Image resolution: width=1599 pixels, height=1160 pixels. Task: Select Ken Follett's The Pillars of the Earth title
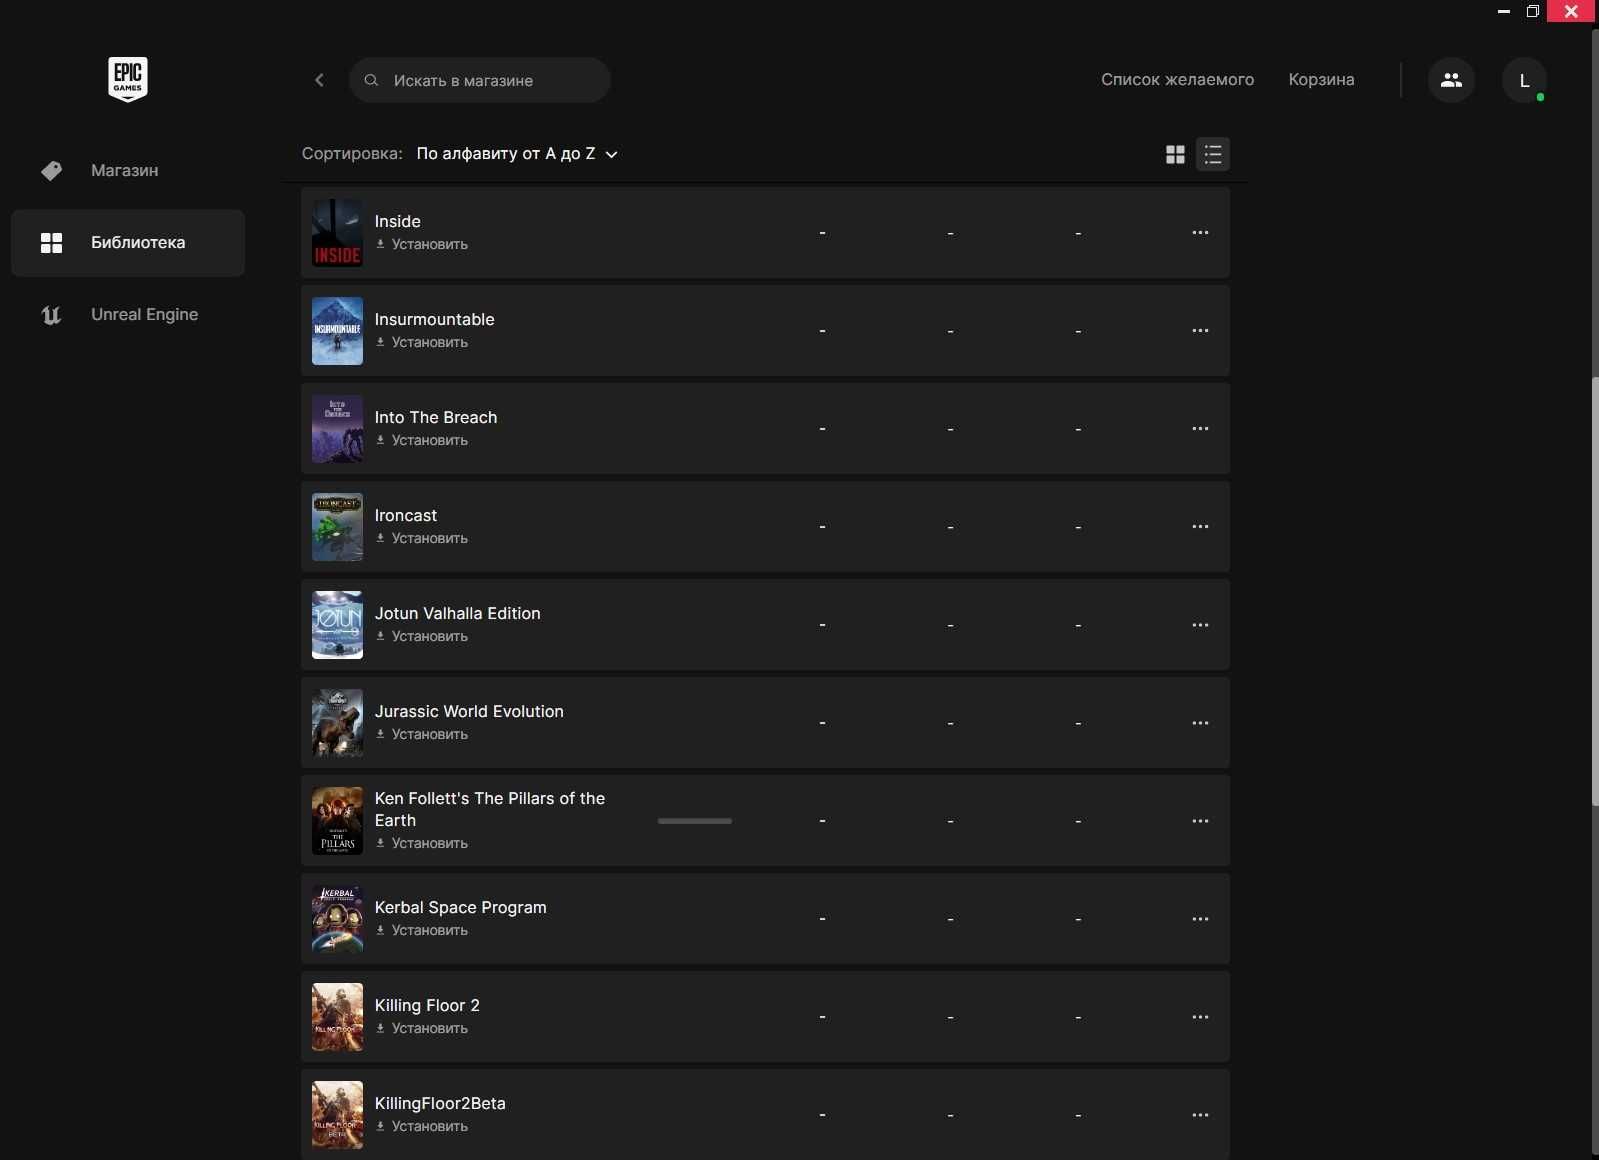point(490,809)
